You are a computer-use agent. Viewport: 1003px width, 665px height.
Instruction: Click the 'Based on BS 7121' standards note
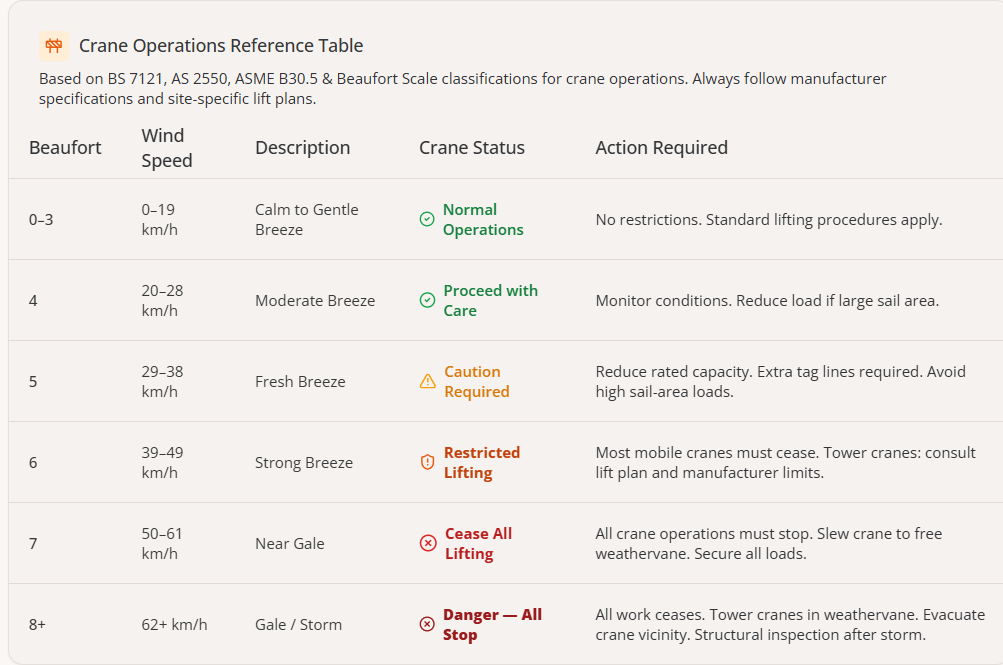pos(462,89)
